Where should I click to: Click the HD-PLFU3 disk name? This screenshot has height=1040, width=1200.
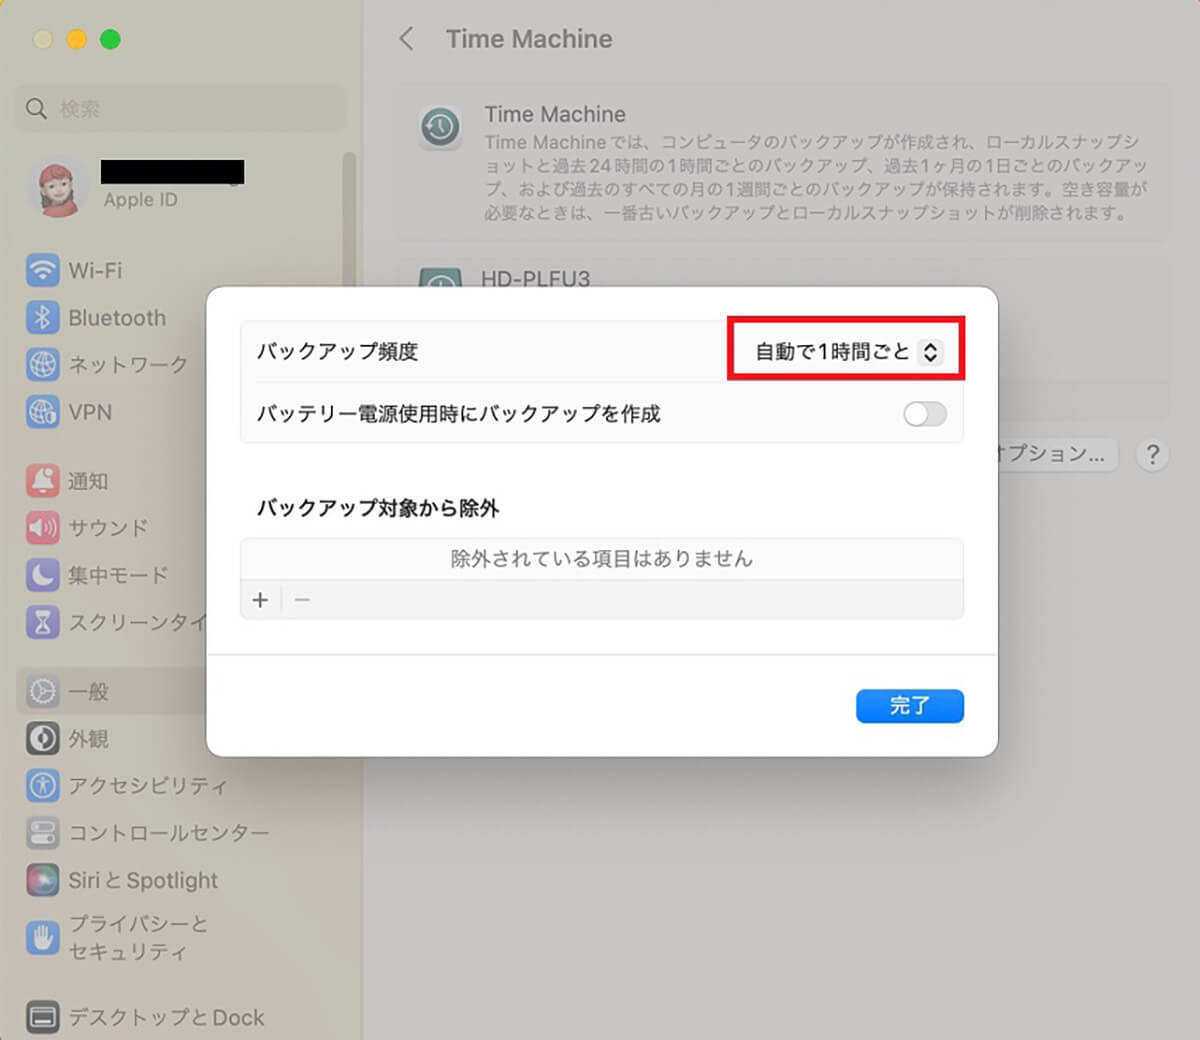click(536, 278)
